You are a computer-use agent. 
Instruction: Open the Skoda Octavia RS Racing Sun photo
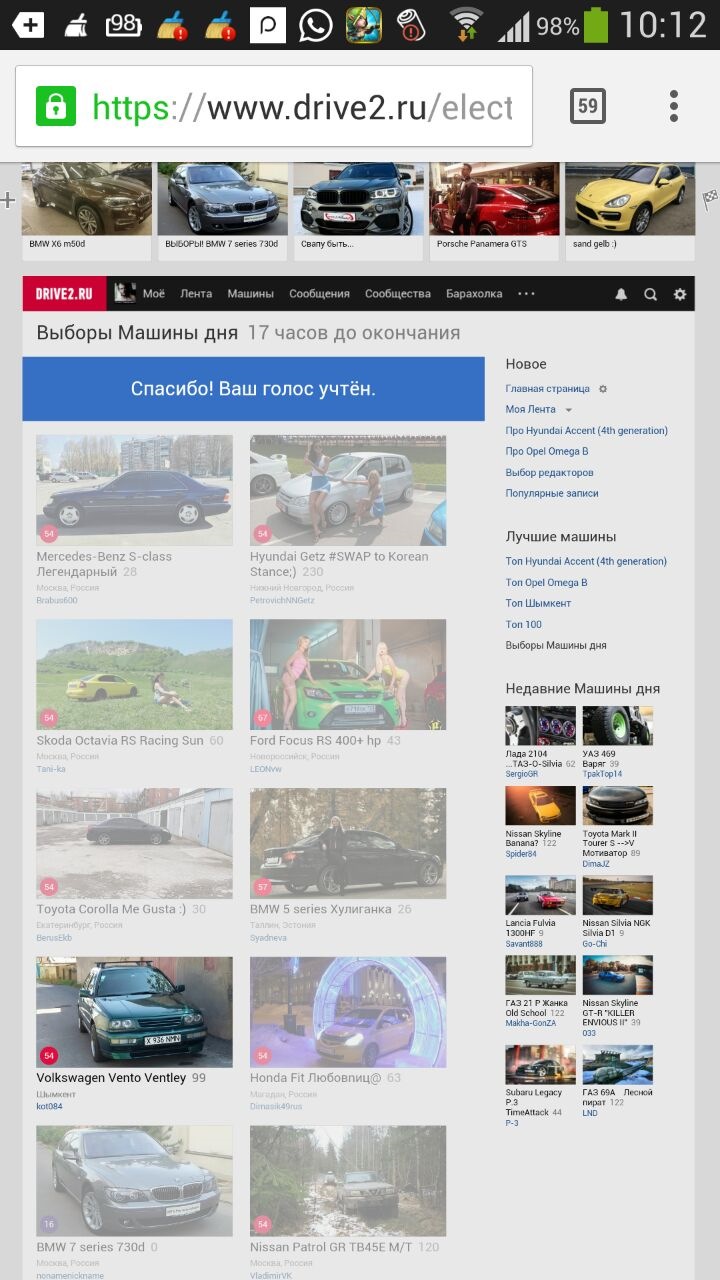[x=134, y=675]
